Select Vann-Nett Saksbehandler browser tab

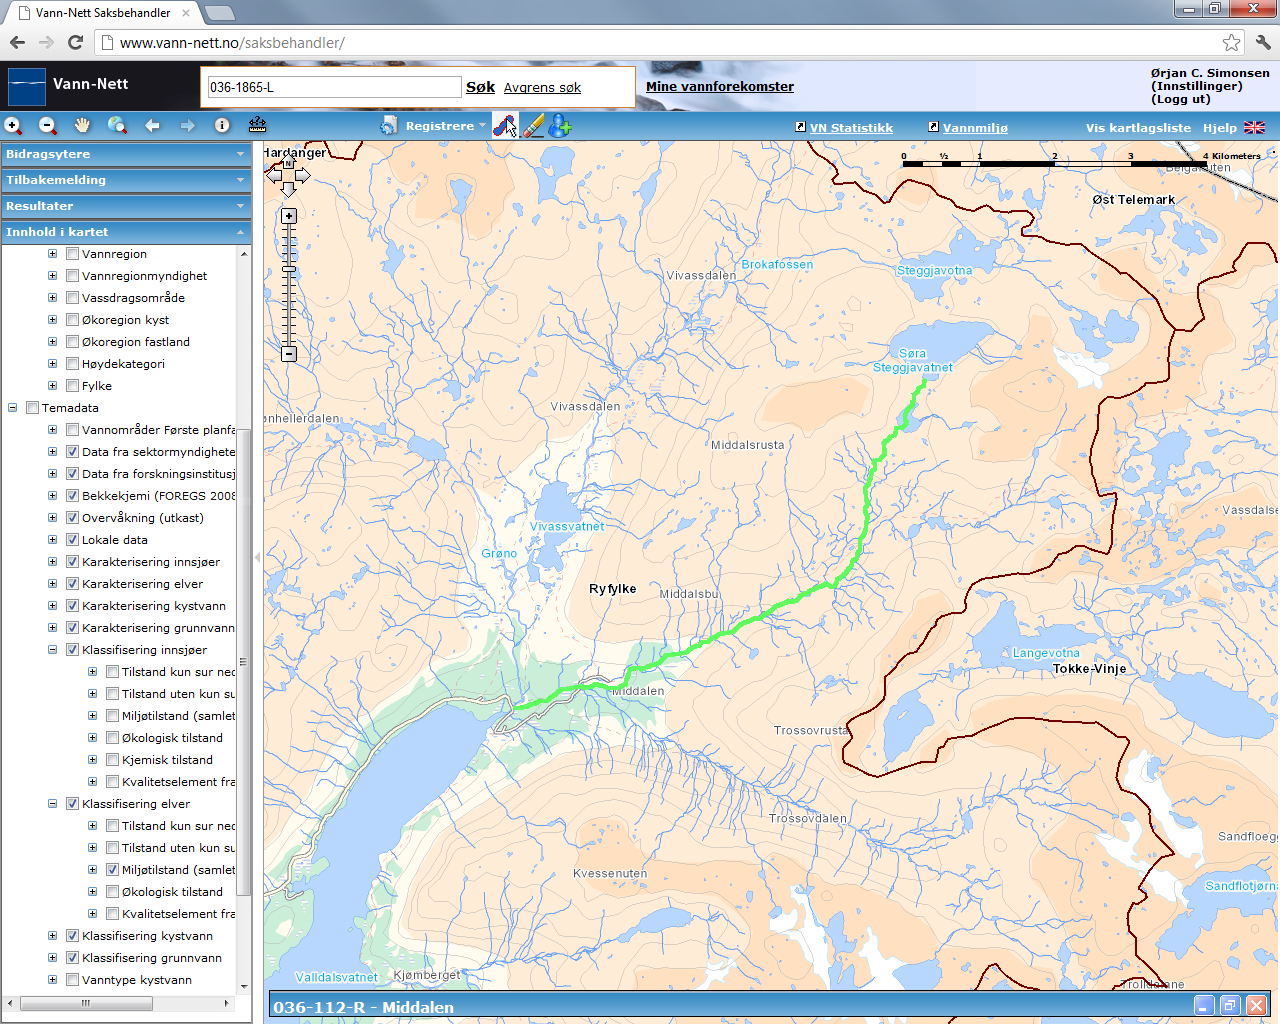[x=103, y=12]
